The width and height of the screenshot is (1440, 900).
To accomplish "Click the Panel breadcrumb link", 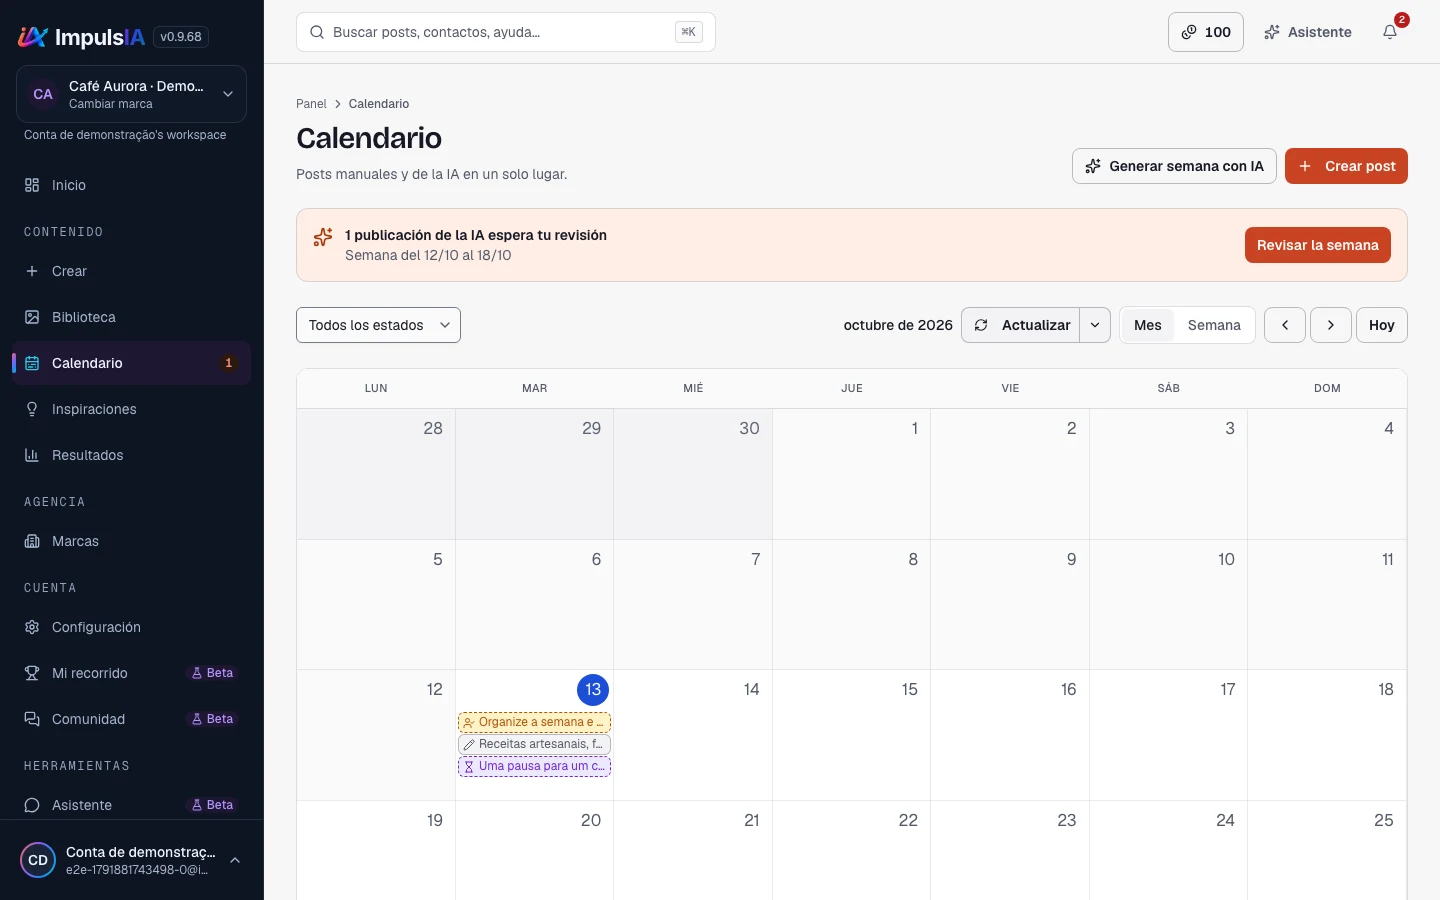I will point(311,104).
